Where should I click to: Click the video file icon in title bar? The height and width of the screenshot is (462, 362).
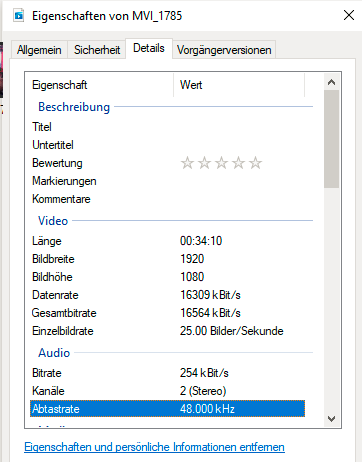point(19,16)
